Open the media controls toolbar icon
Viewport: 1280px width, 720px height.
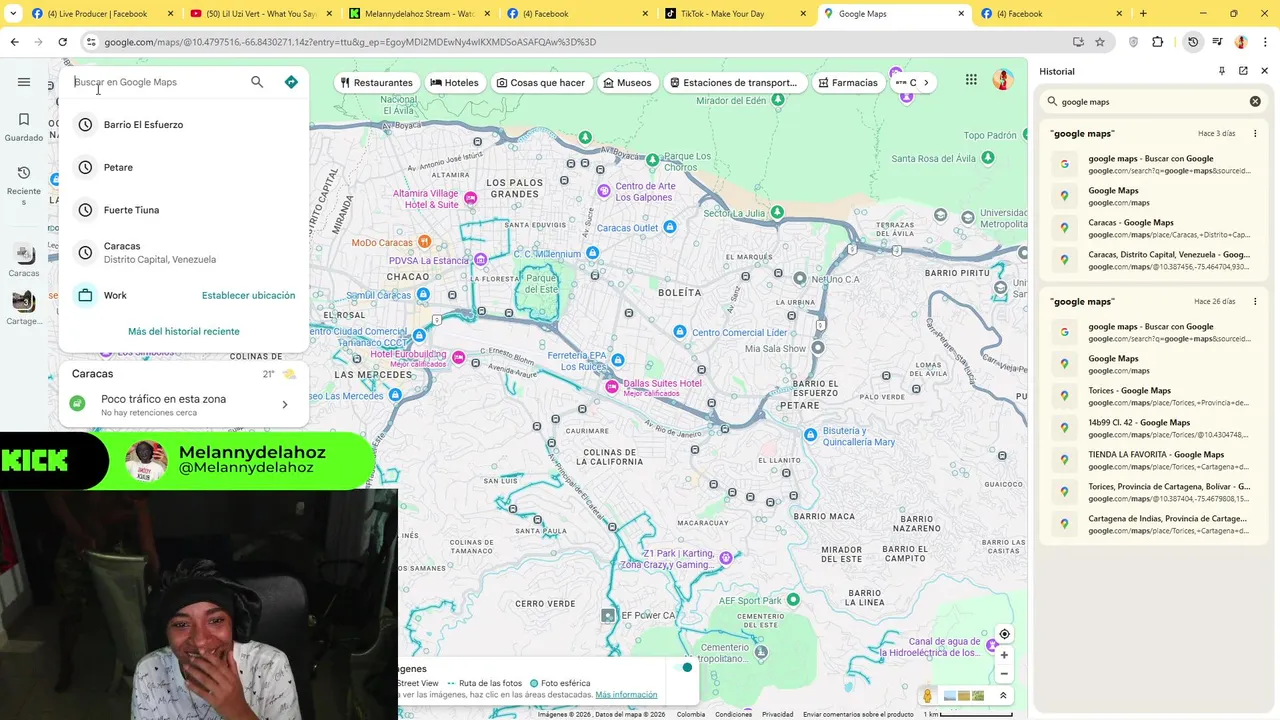click(1217, 42)
